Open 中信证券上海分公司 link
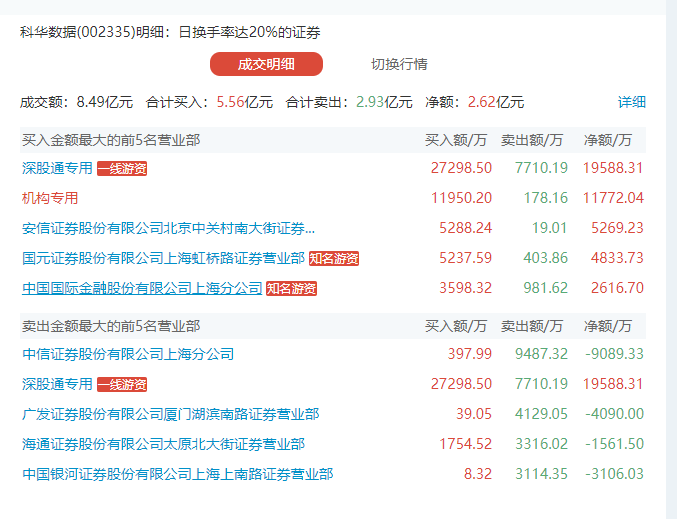The image size is (677, 519). click(128, 354)
